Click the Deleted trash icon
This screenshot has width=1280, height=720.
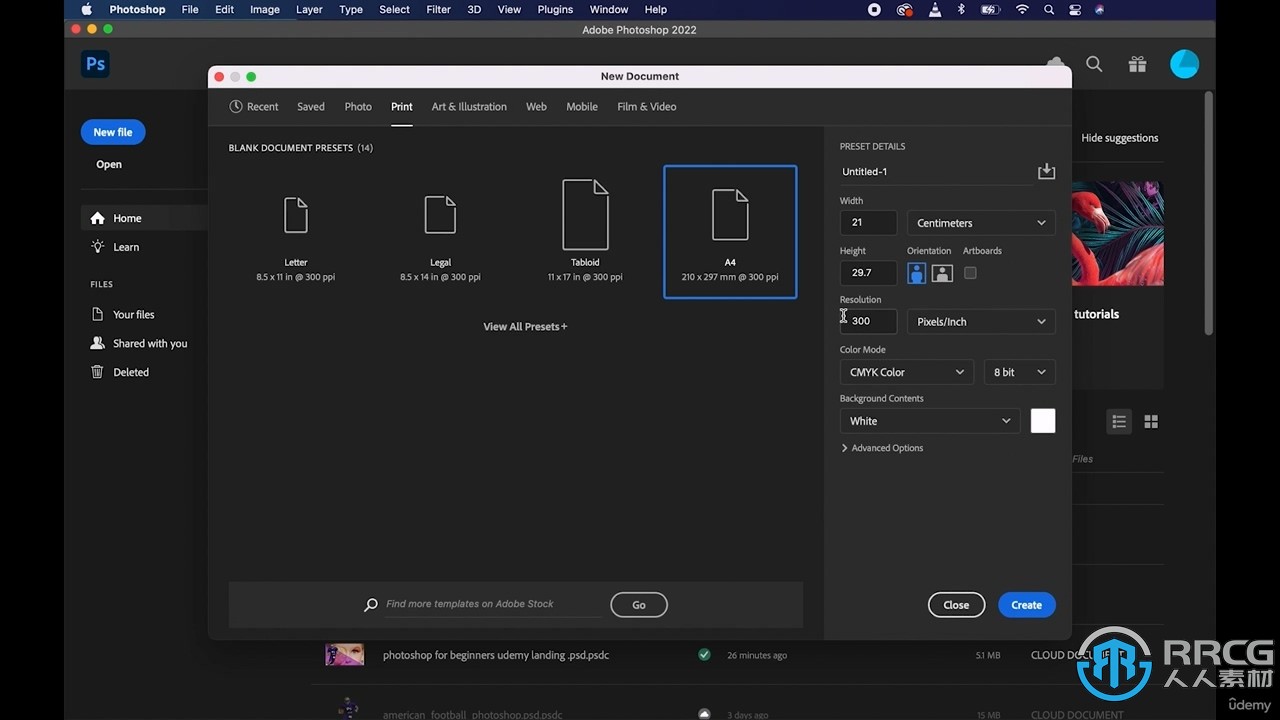coord(97,372)
